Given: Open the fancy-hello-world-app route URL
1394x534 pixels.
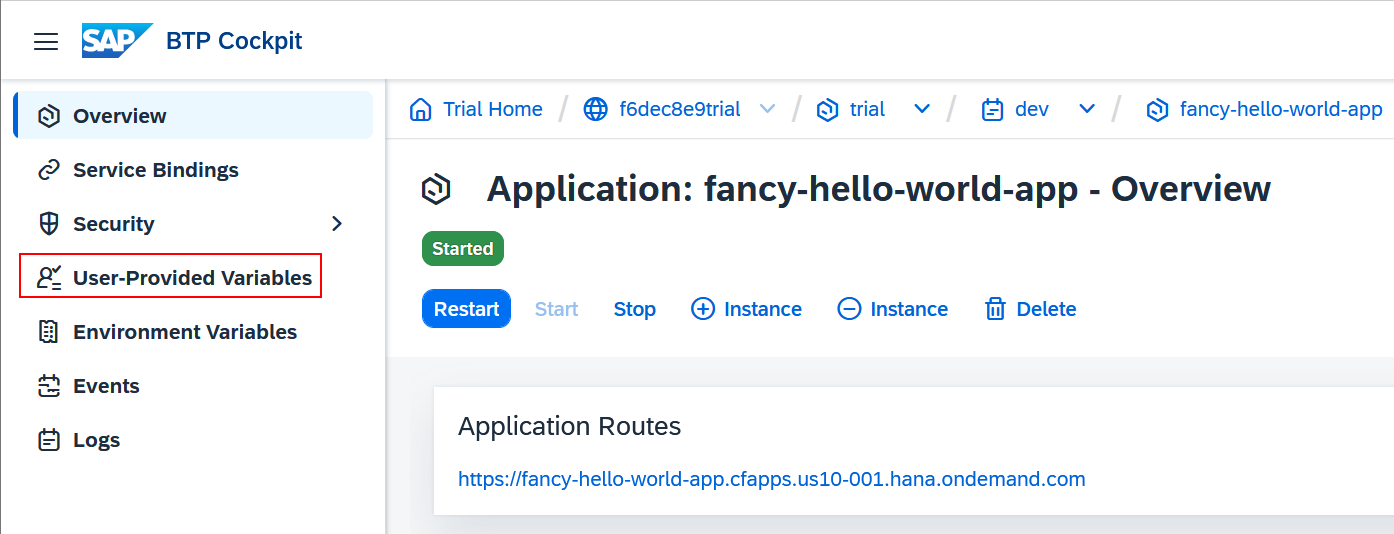Looking at the screenshot, I should coord(771,479).
